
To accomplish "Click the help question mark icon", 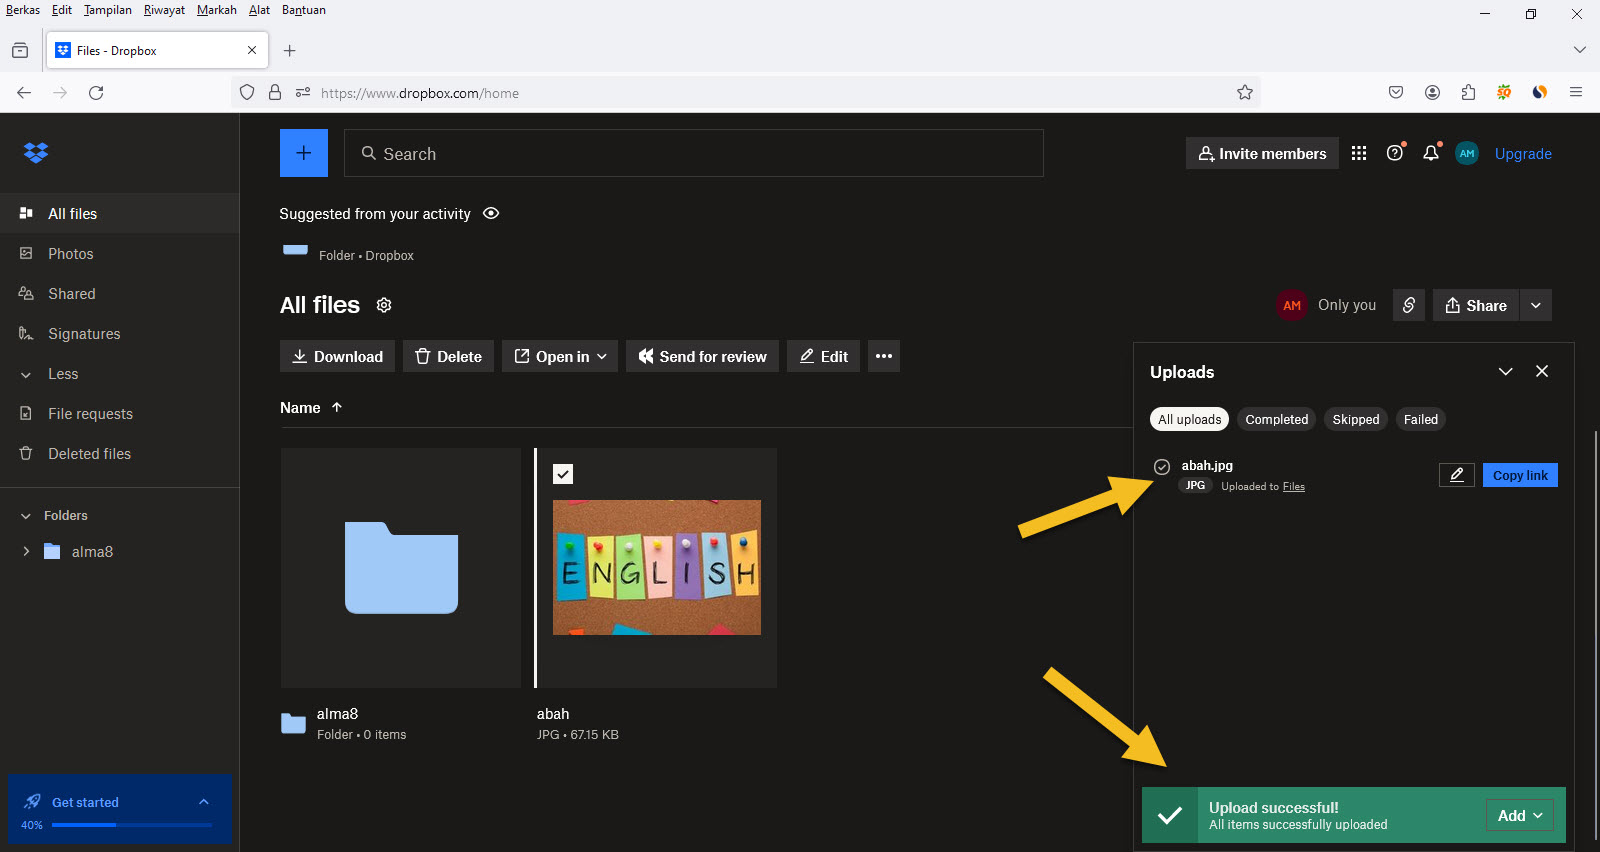I will point(1395,153).
